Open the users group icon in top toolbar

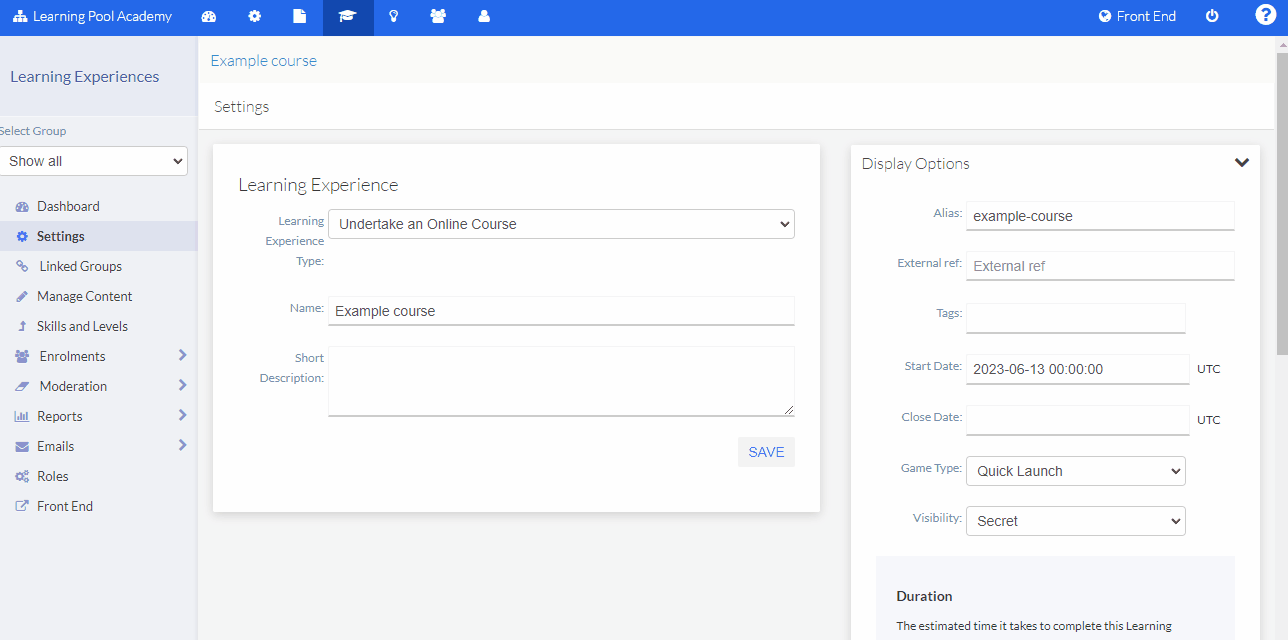click(439, 17)
